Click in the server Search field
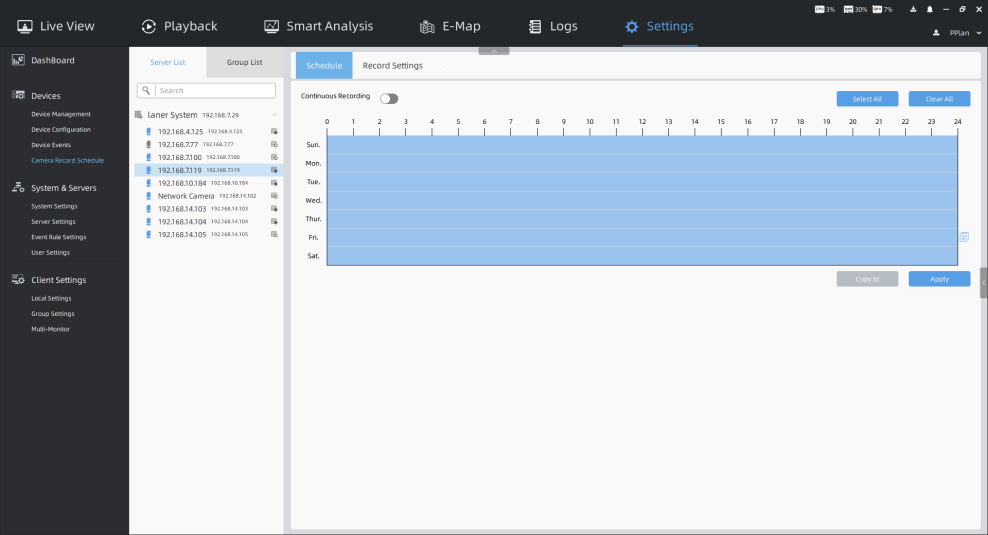 (213, 91)
